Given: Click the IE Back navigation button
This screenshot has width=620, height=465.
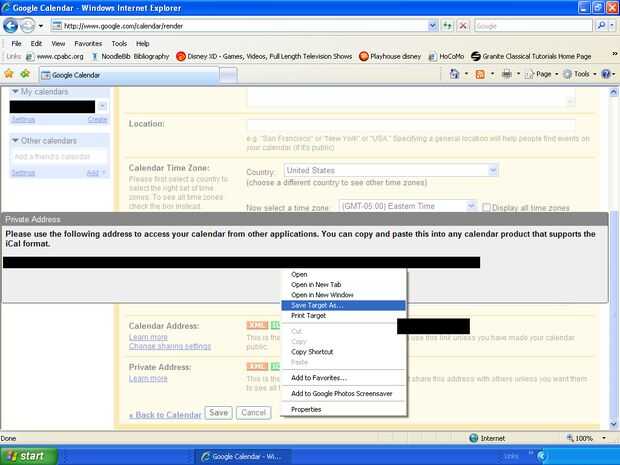Looking at the screenshot, I should pyautogui.click(x=10, y=26).
